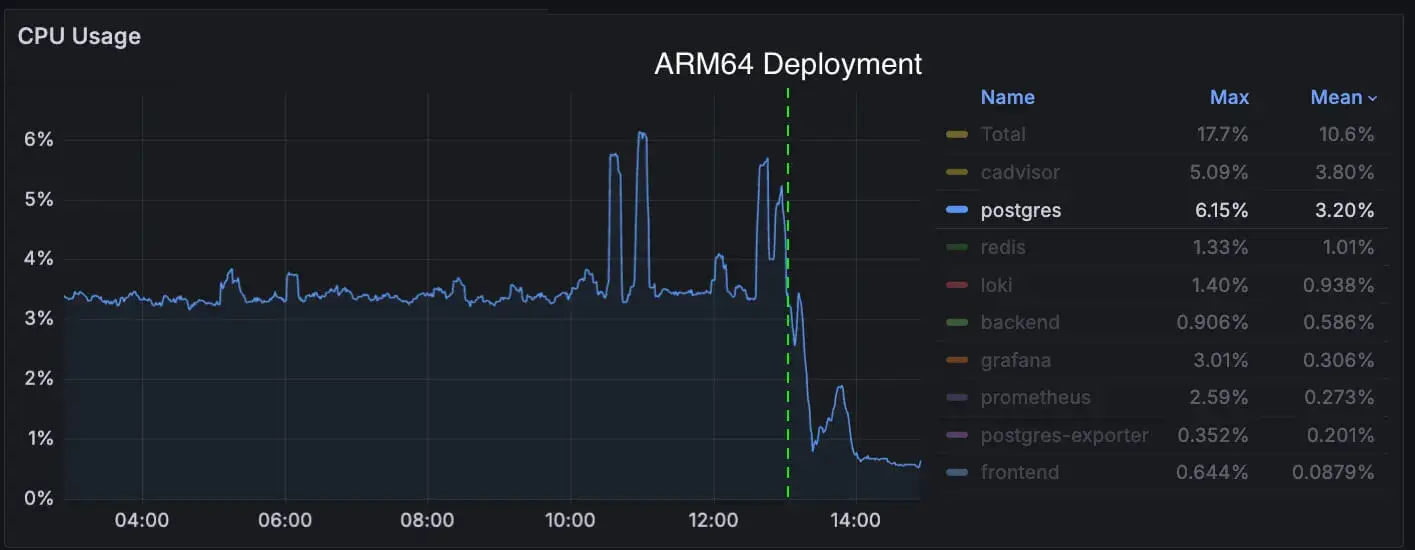1415x550 pixels.
Task: Open the CPU Usage panel title menu
Action: tap(79, 36)
